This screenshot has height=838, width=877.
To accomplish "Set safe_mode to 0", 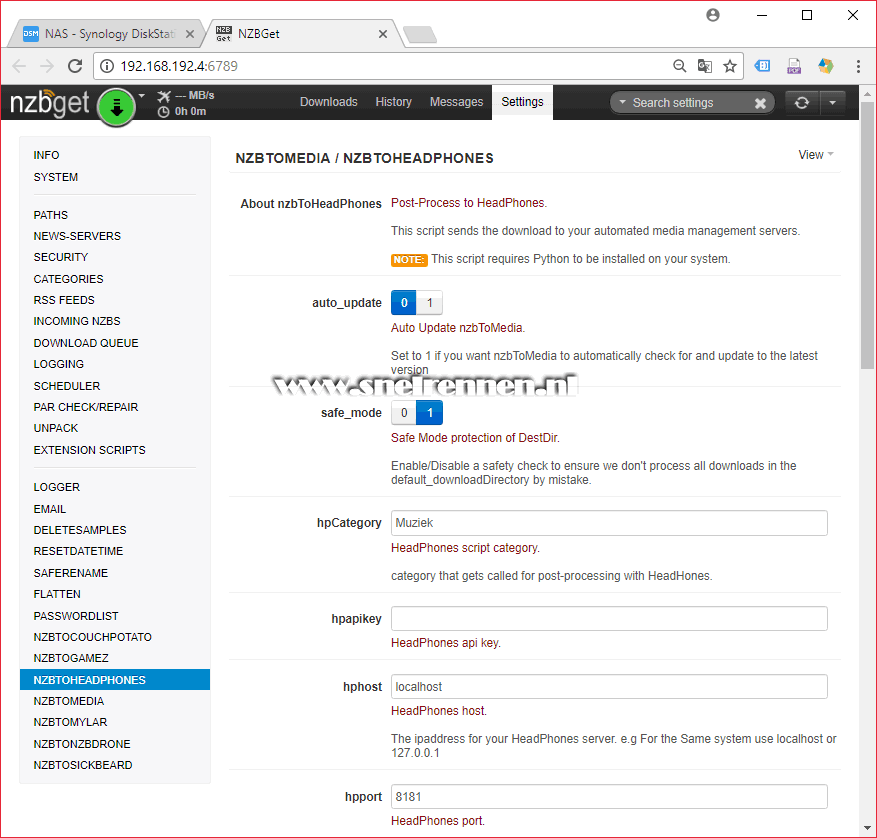I will coord(404,413).
